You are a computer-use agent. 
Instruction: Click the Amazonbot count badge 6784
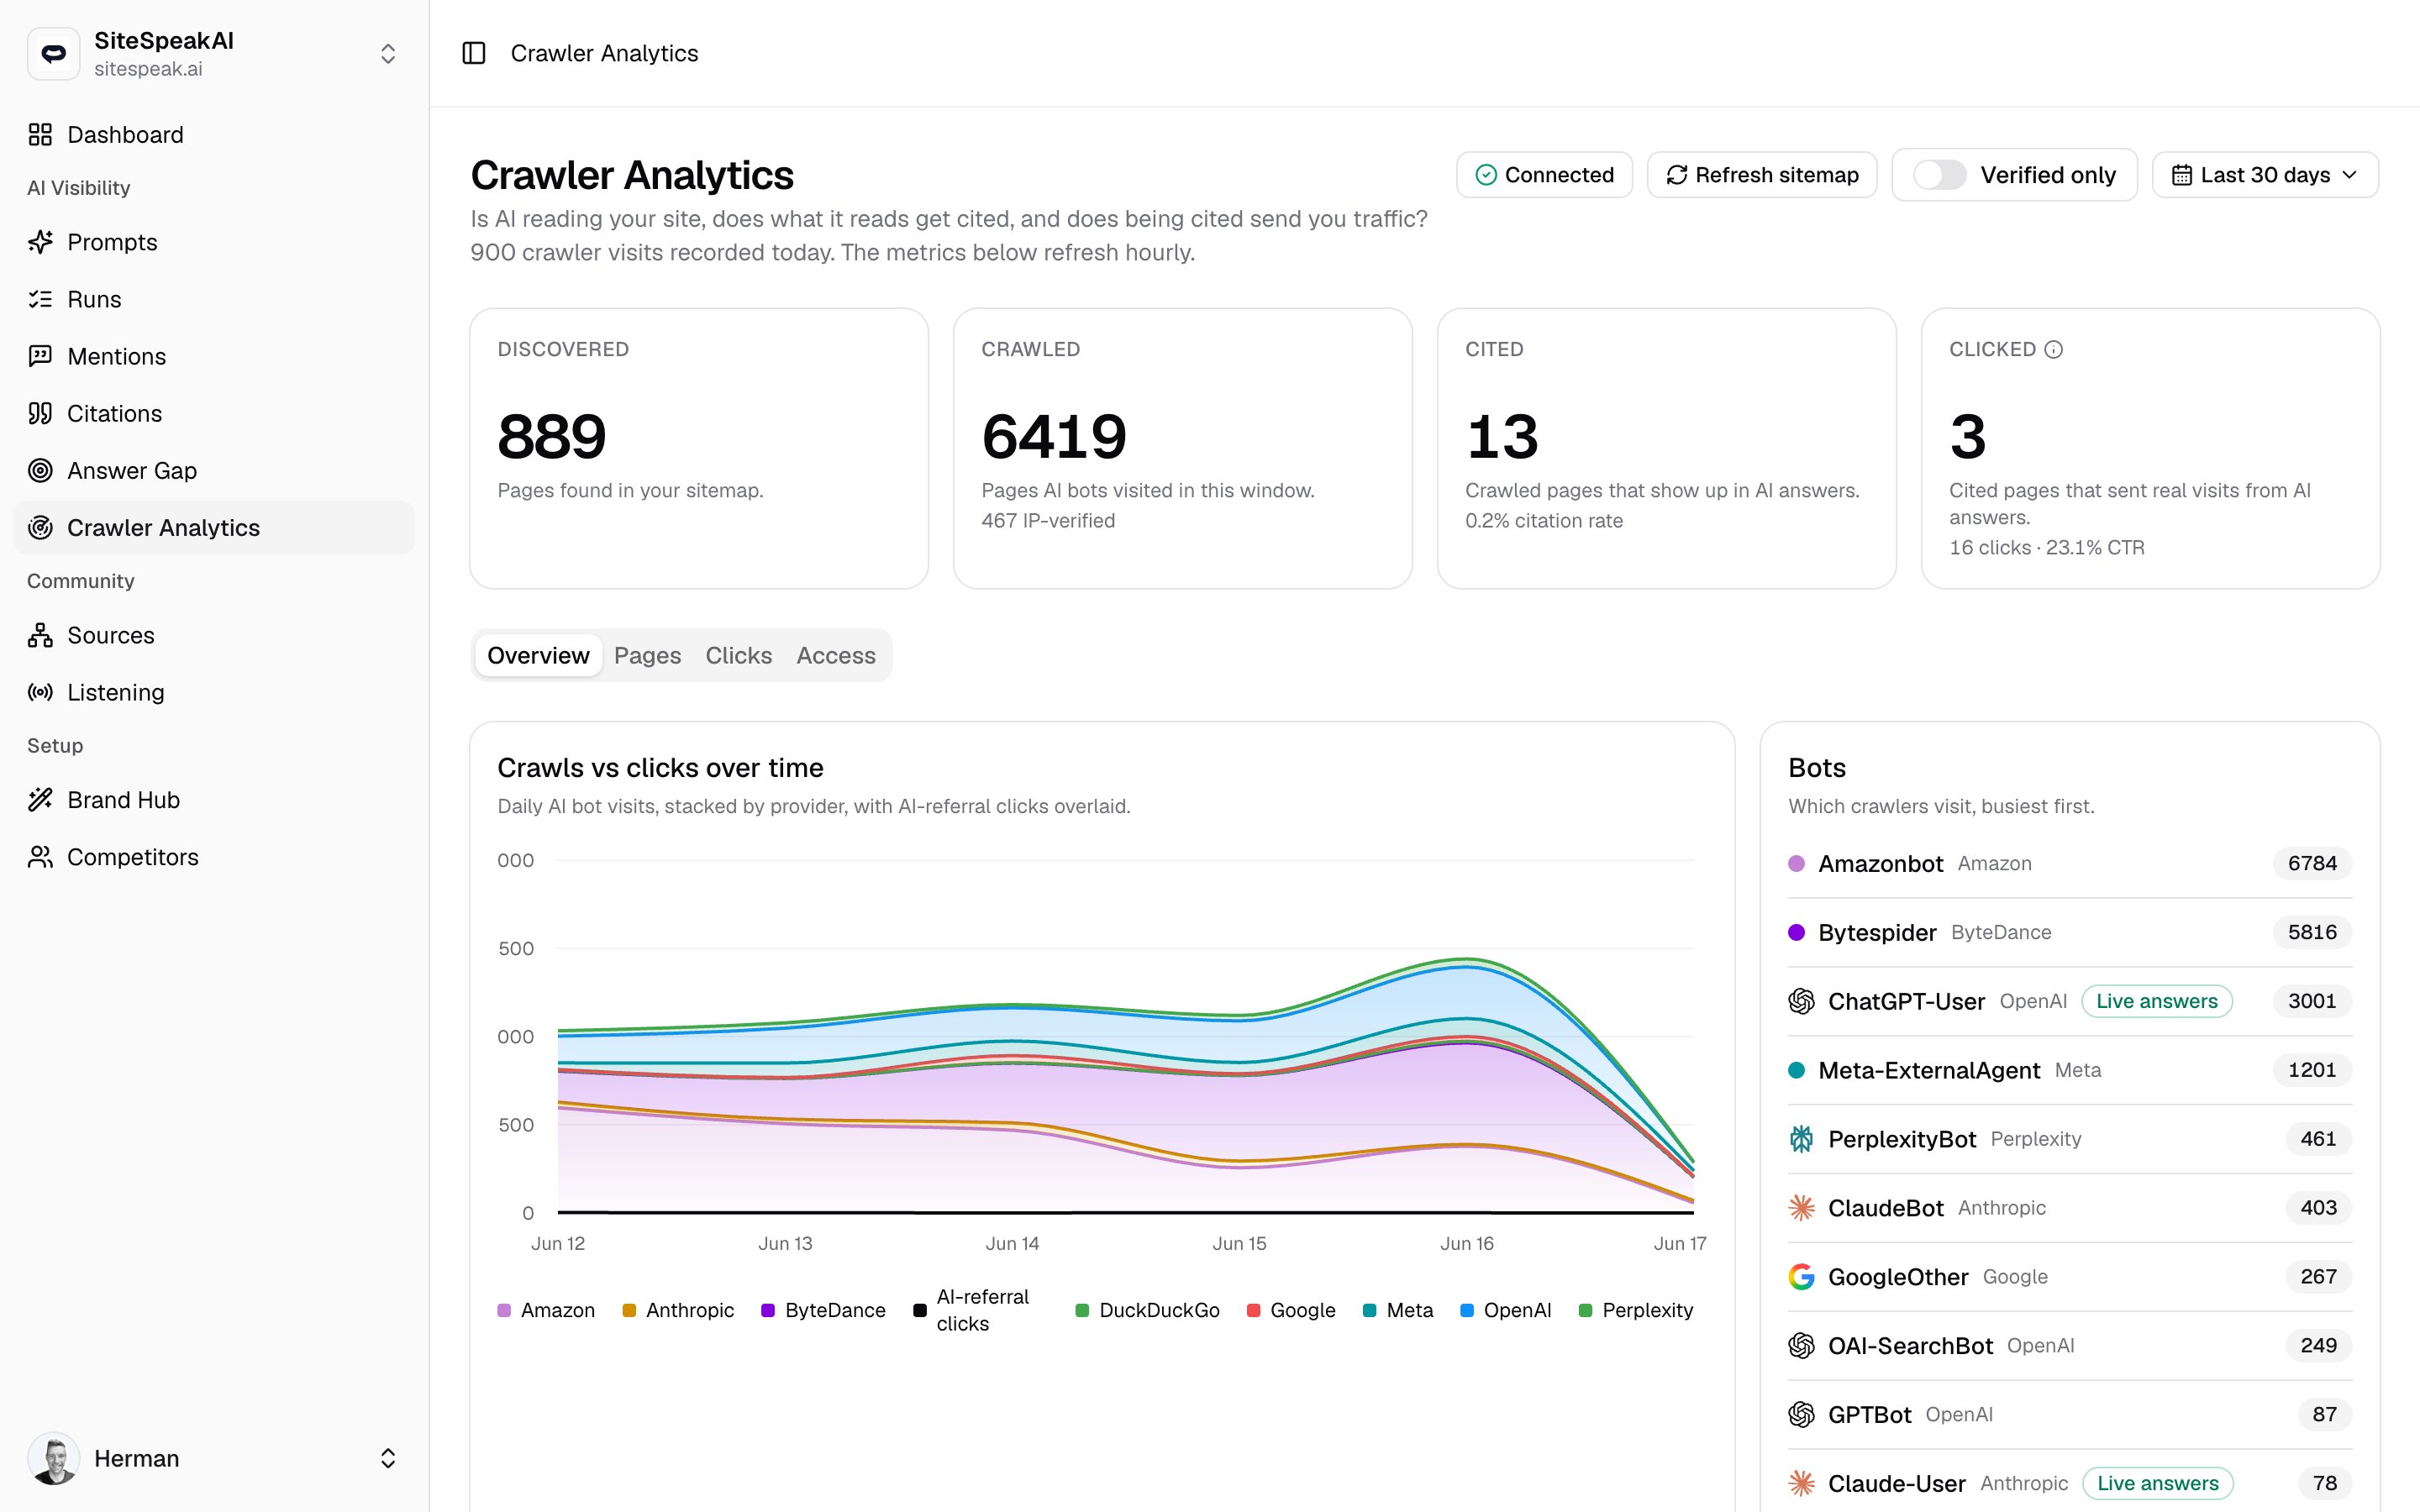(x=2312, y=863)
